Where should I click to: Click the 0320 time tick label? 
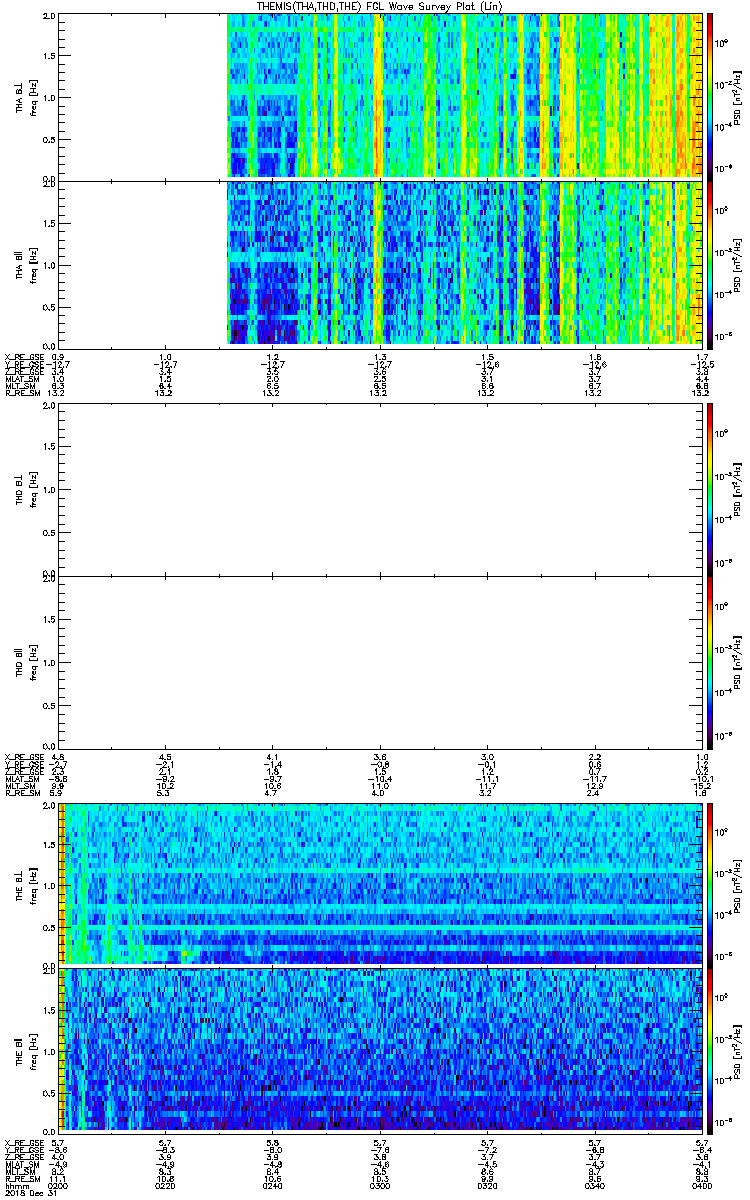click(x=486, y=1184)
